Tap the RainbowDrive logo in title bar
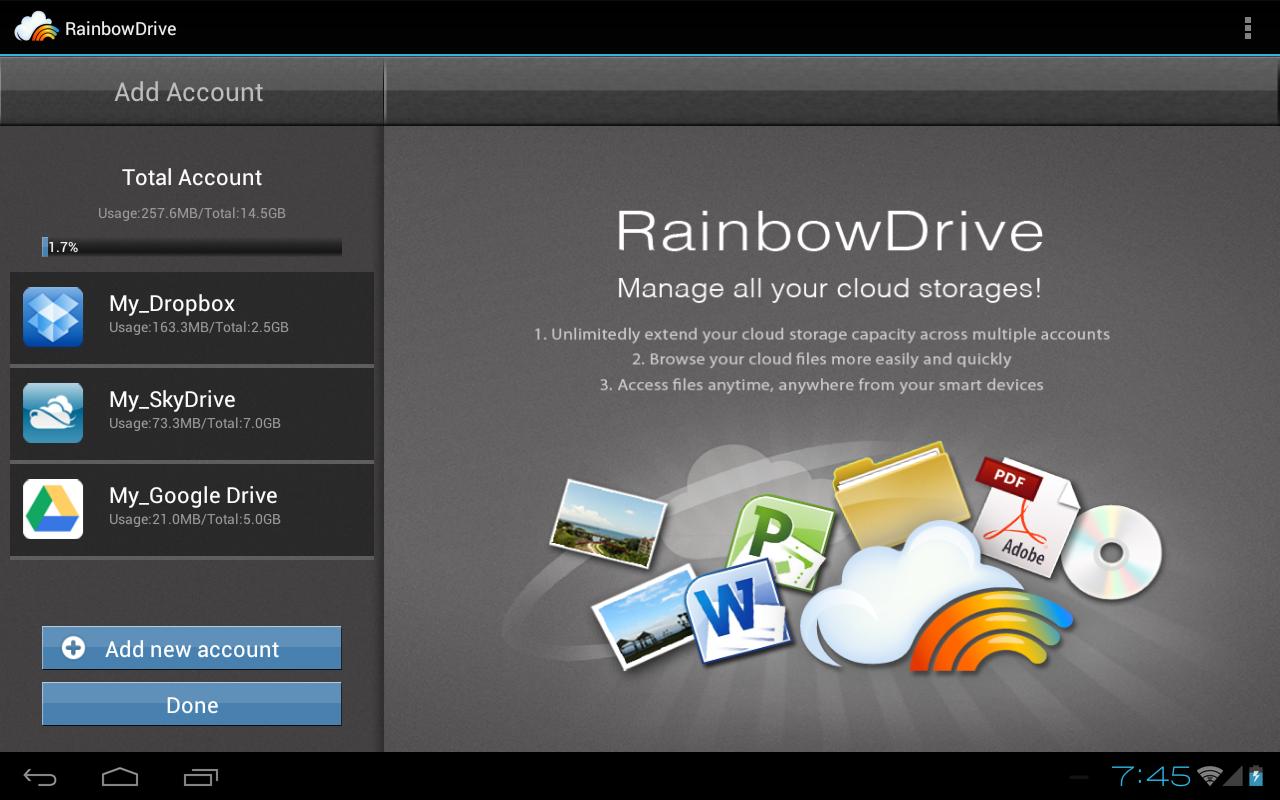Viewport: 1280px width, 800px height. [x=36, y=27]
